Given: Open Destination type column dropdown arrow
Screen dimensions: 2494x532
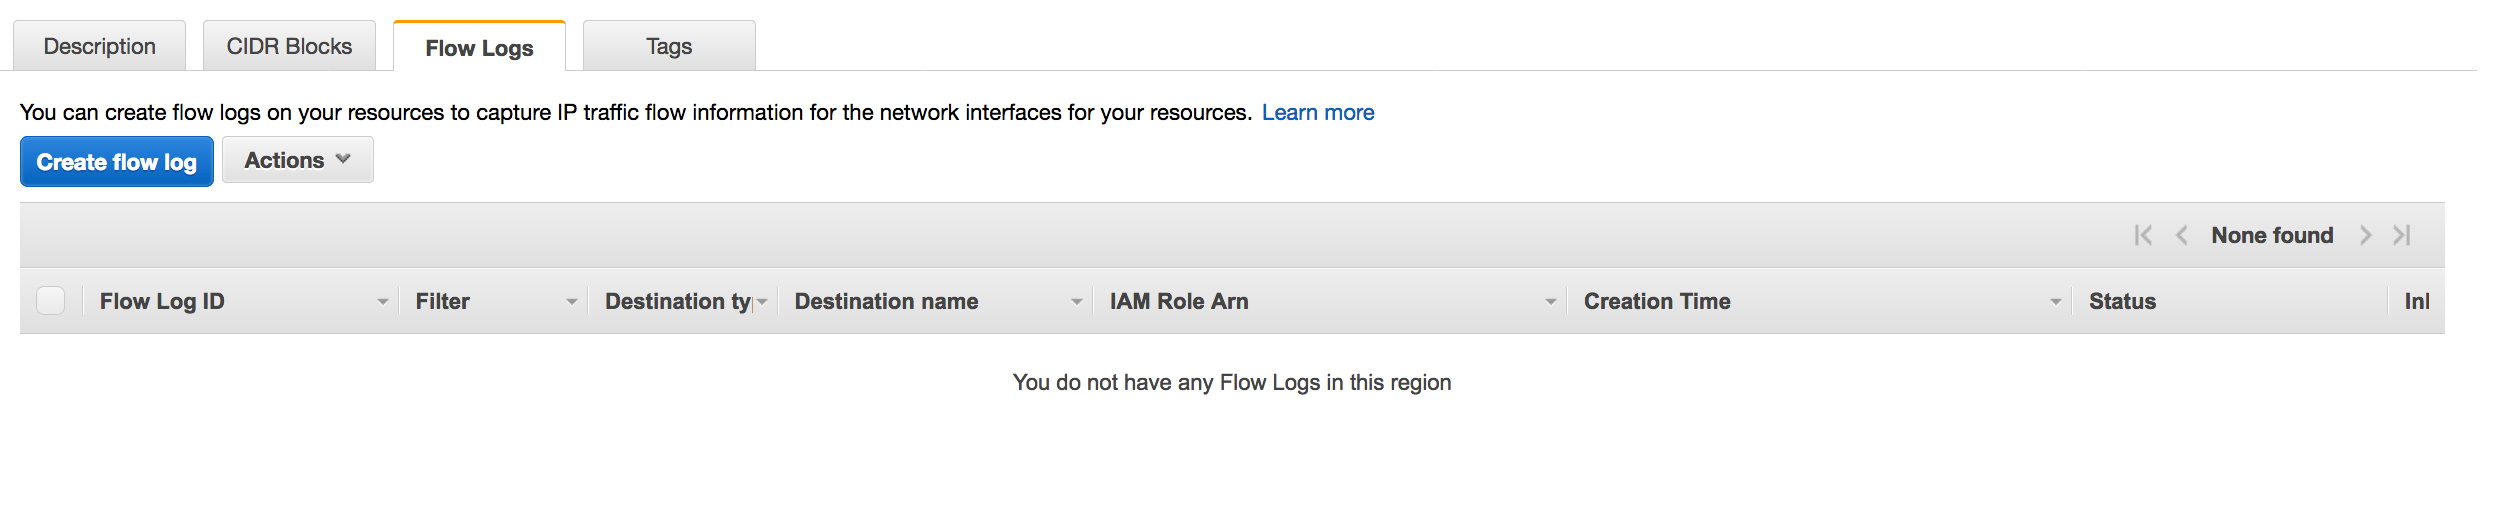Looking at the screenshot, I should pyautogui.click(x=762, y=302).
